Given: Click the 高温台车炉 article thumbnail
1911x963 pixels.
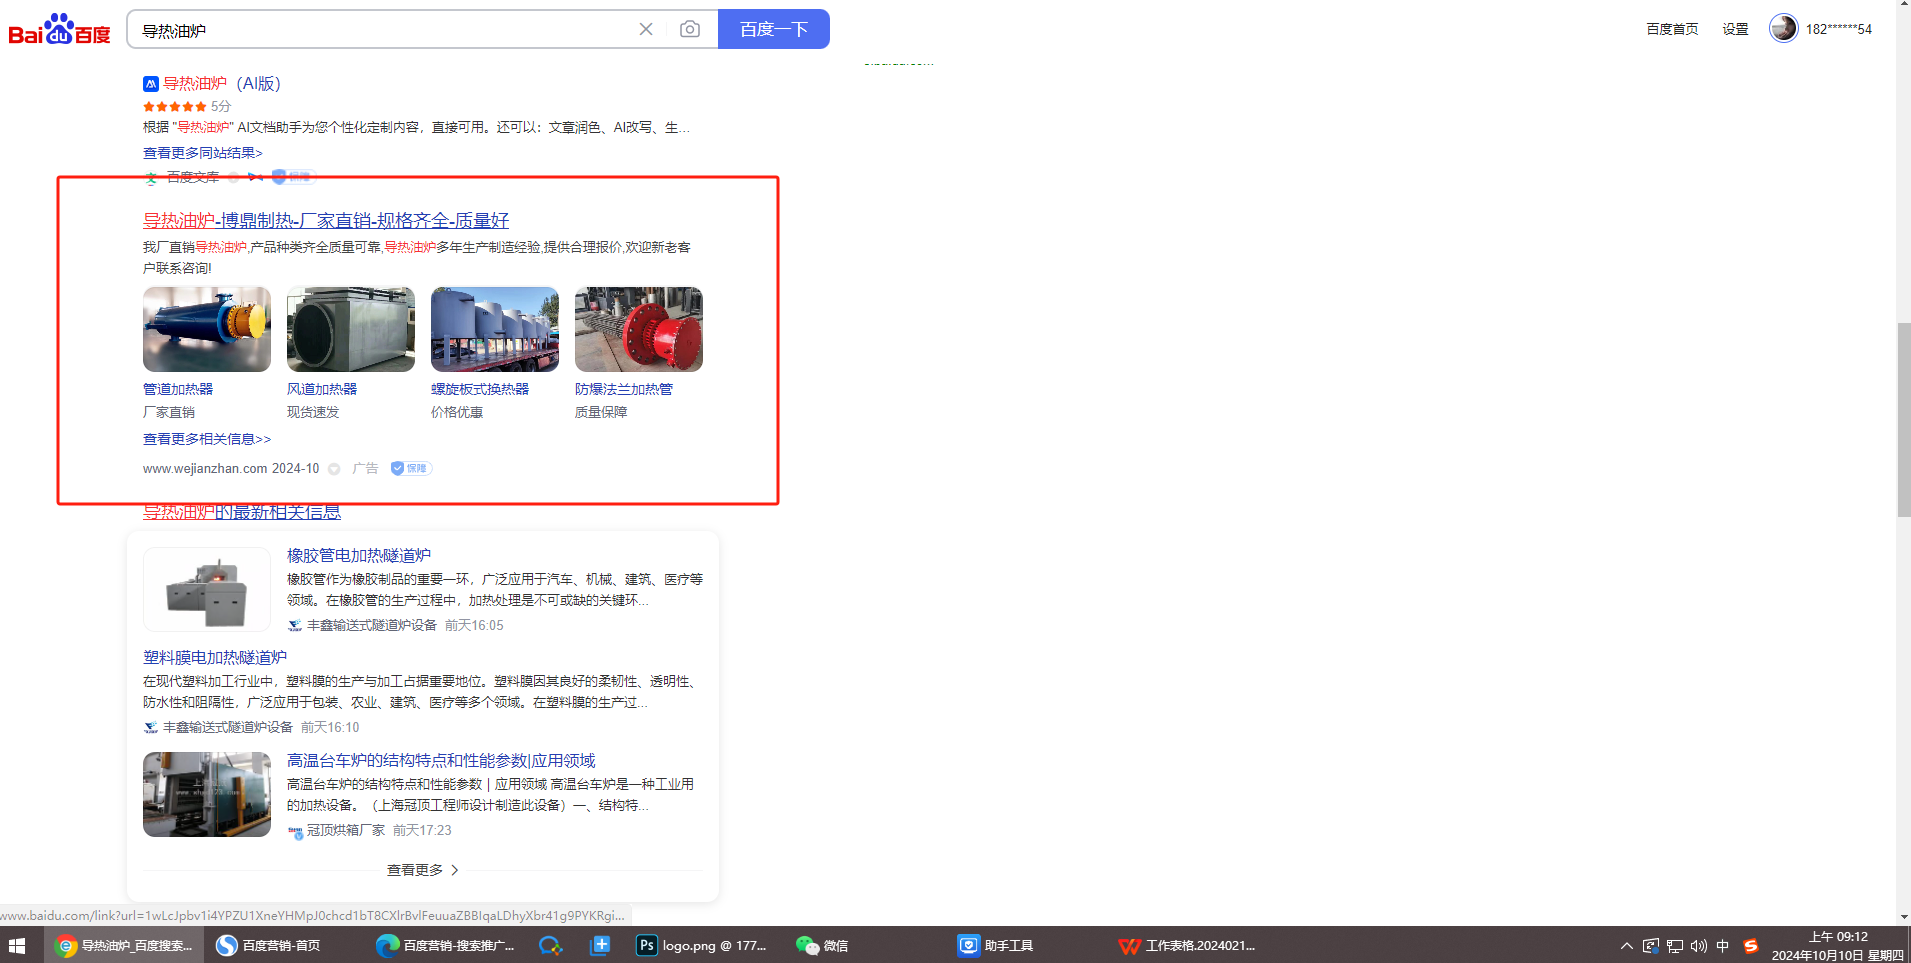Looking at the screenshot, I should pos(207,794).
